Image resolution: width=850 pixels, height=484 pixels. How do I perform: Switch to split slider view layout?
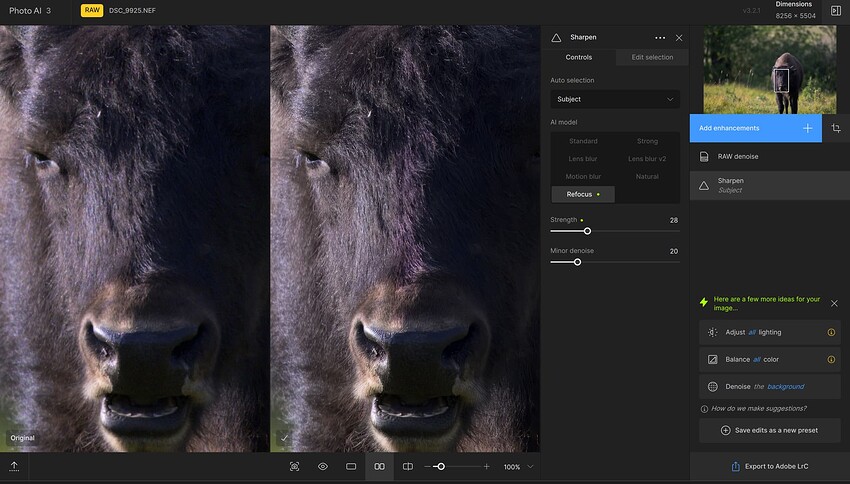[x=408, y=467]
